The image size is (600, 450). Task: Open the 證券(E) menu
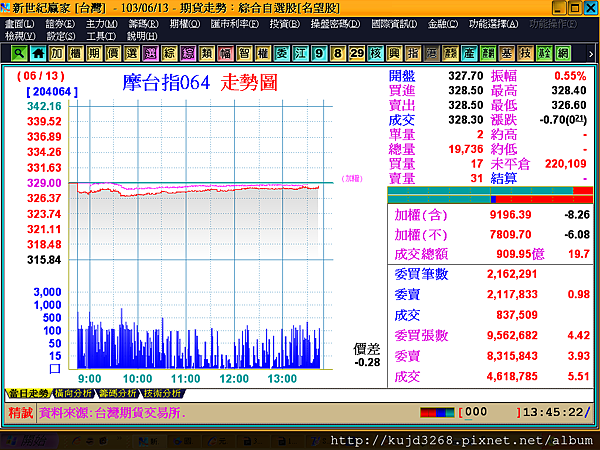60,24
